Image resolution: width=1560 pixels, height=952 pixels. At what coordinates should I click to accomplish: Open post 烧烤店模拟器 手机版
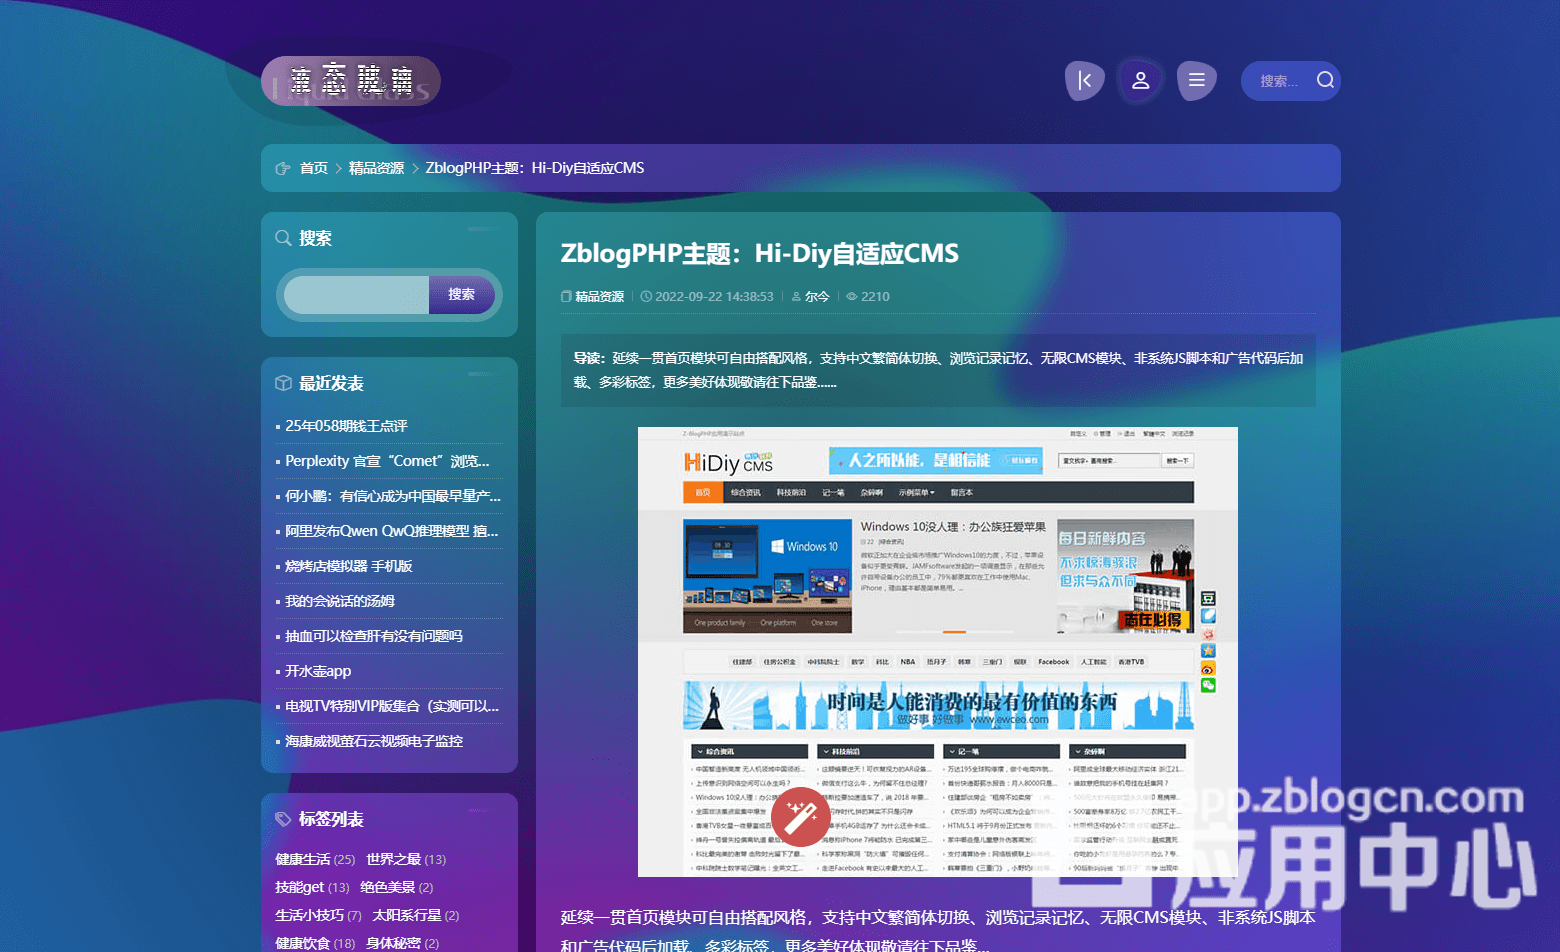349,566
